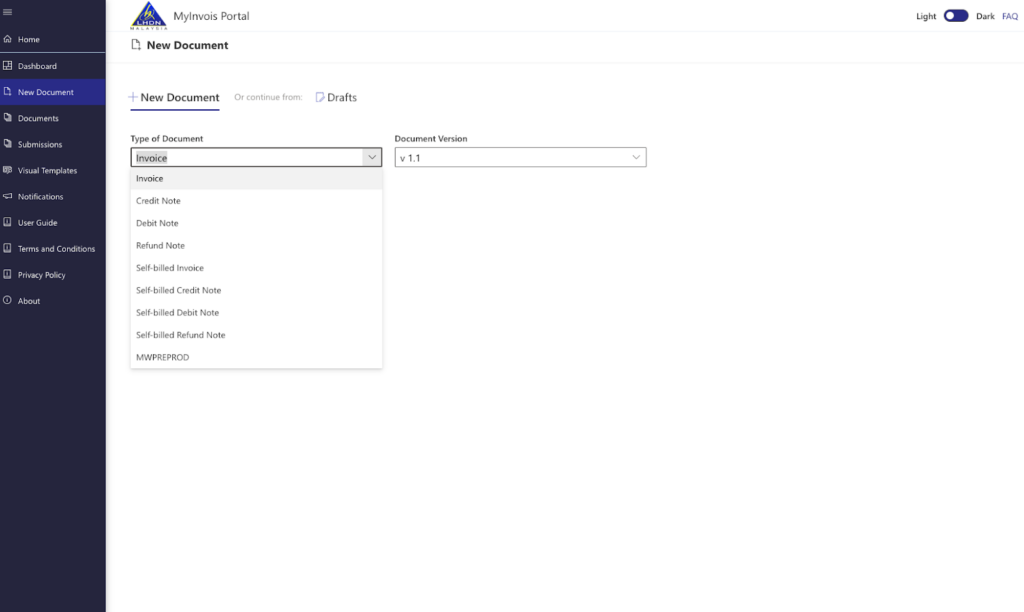
Task: Open Dashboard via its sidebar icon
Action: point(8,66)
